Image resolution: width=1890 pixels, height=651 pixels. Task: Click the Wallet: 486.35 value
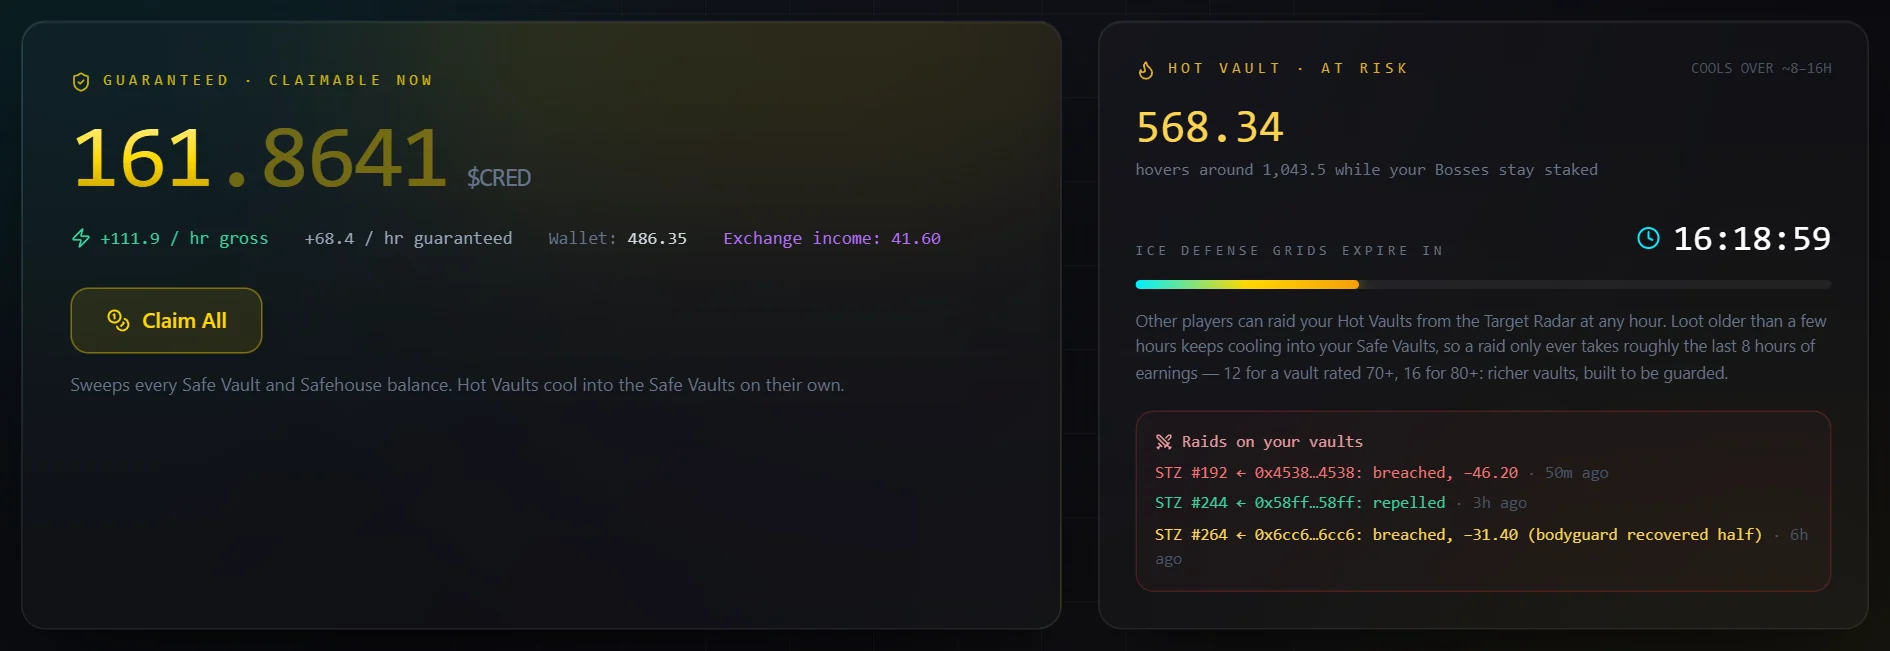(617, 238)
